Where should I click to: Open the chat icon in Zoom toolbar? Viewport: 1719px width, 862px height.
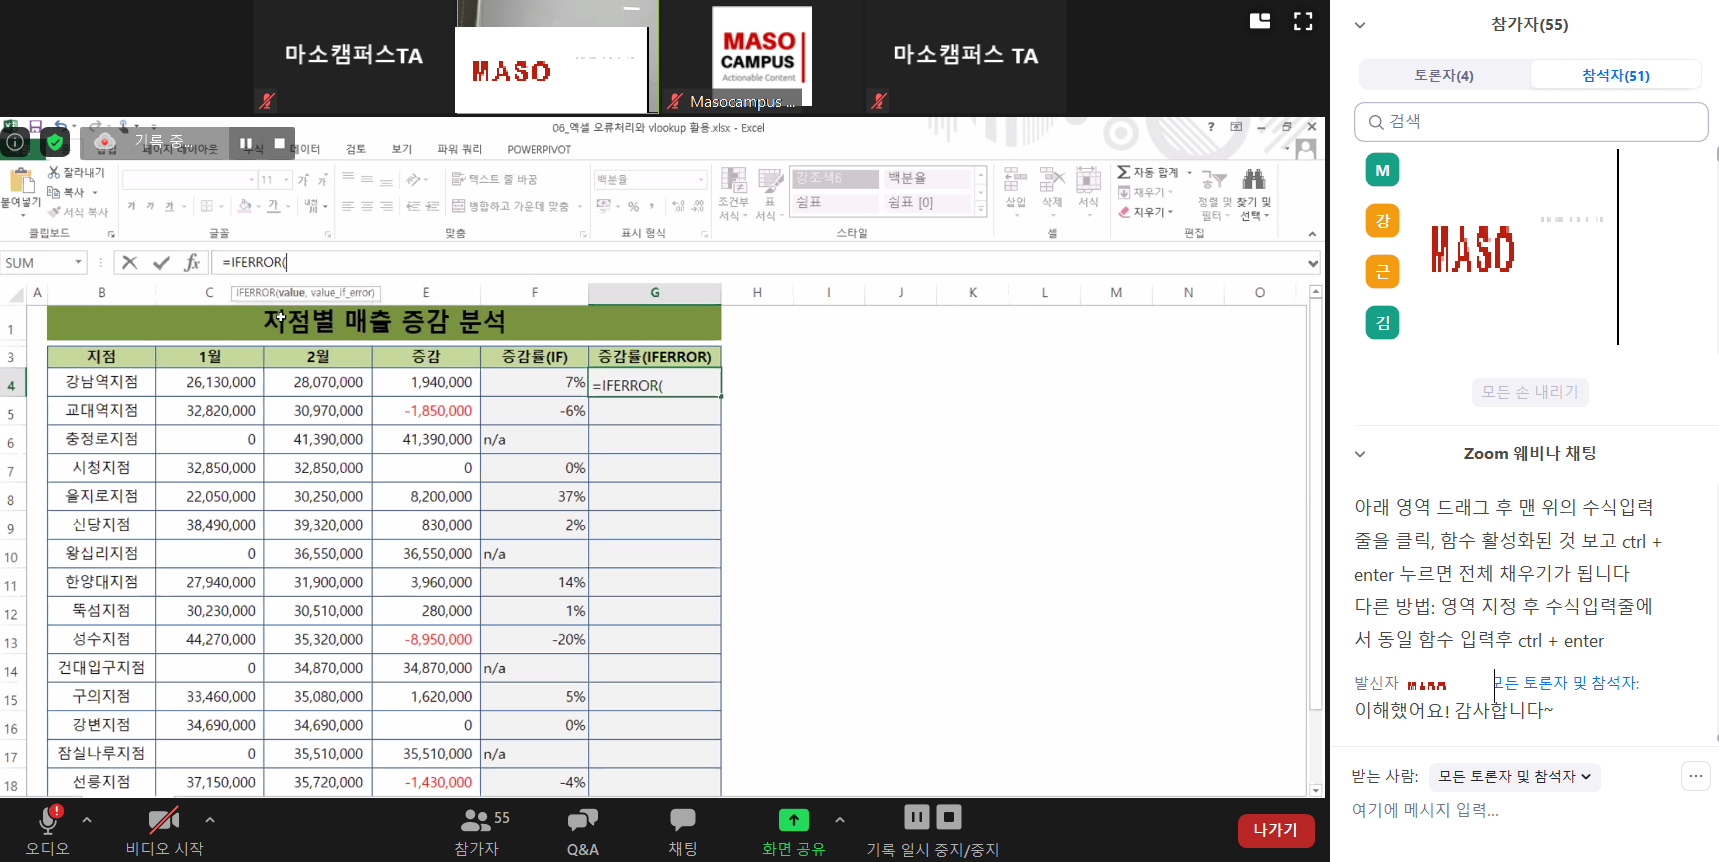point(682,820)
